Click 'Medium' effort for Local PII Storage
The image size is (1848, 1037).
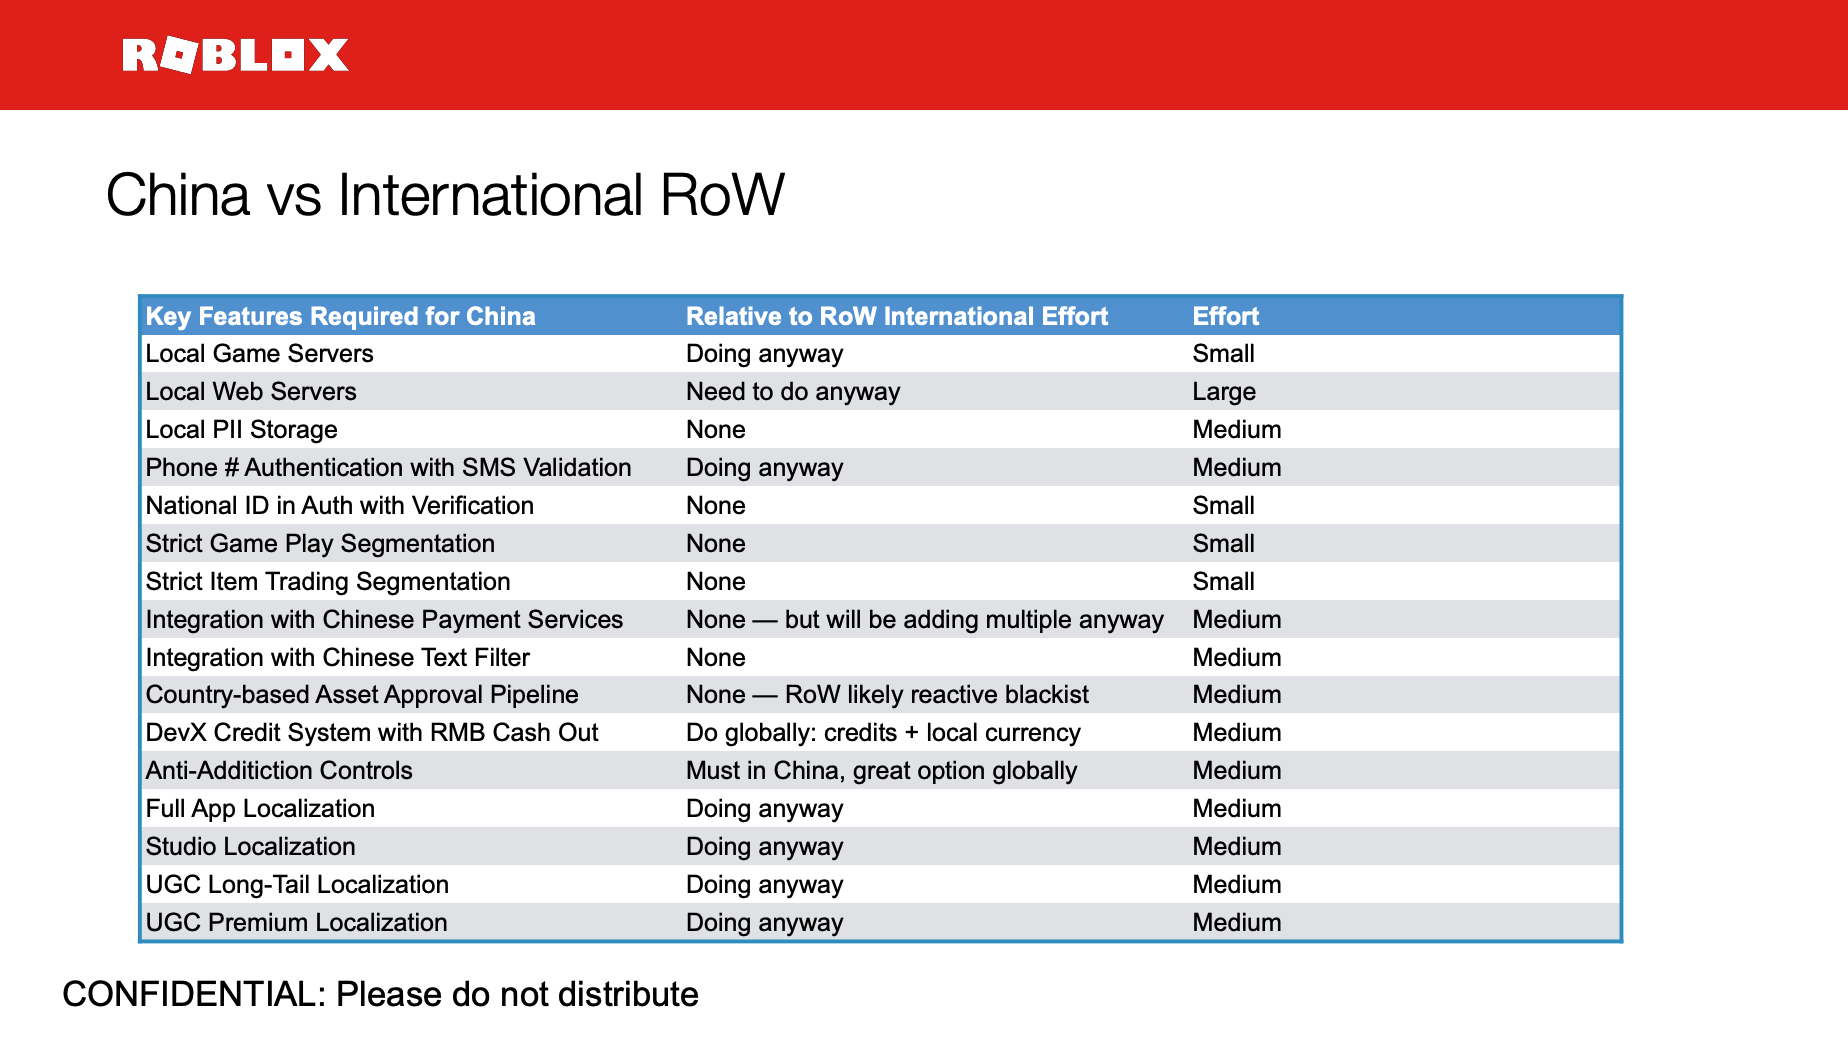(1236, 430)
